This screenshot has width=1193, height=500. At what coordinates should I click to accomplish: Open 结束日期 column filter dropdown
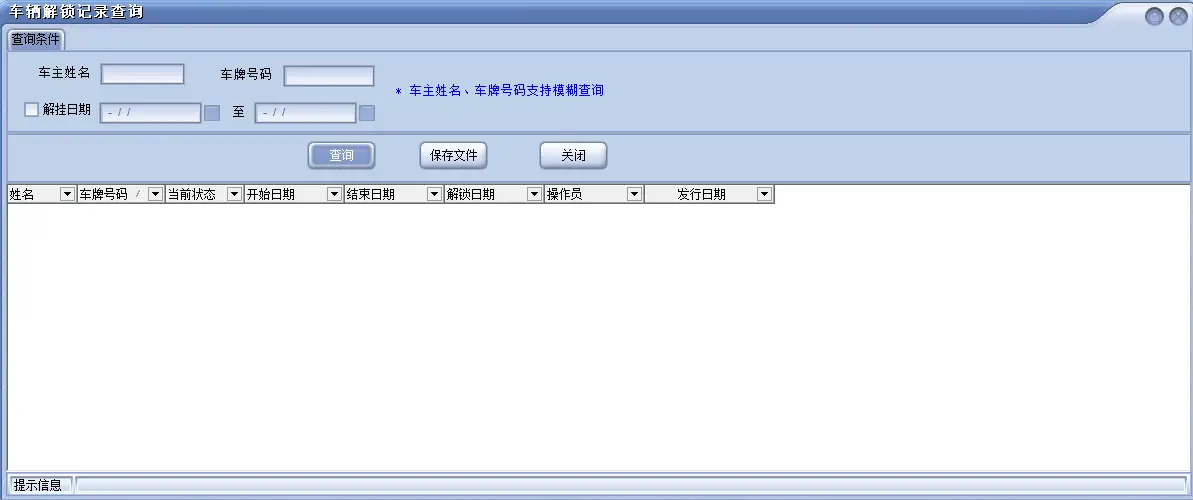coord(434,194)
